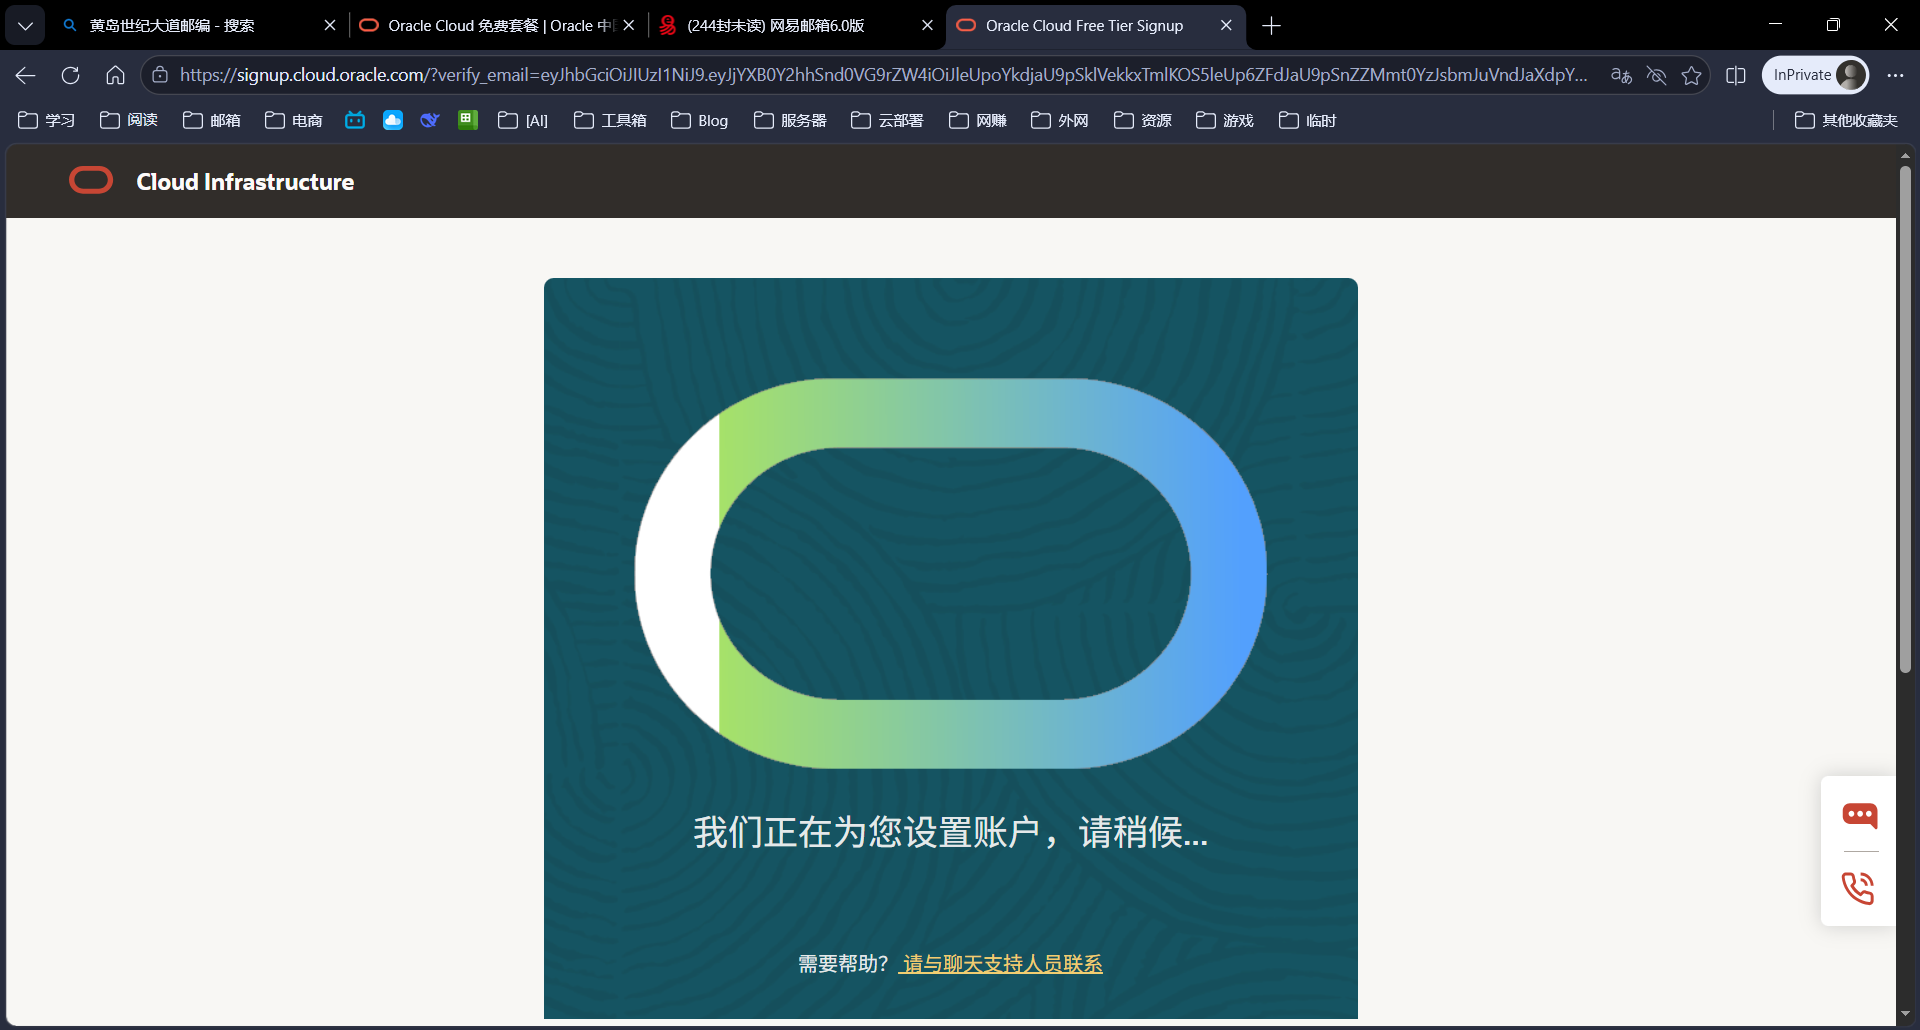Open a new browser tab
1920x1030 pixels.
1271,25
